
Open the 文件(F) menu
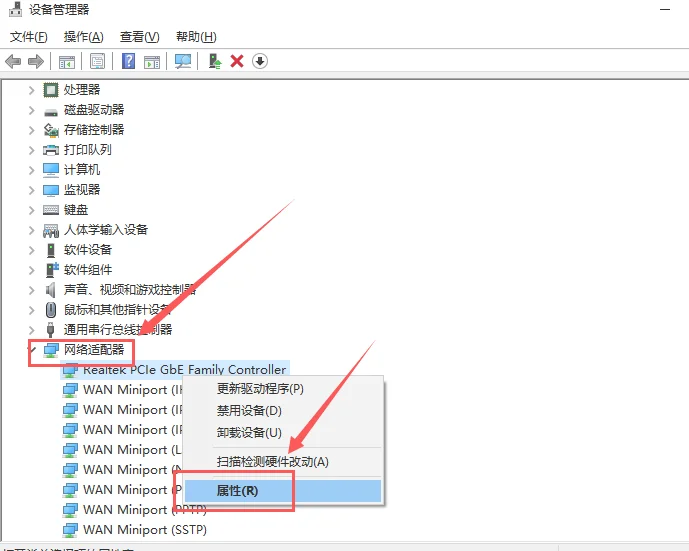[29, 37]
